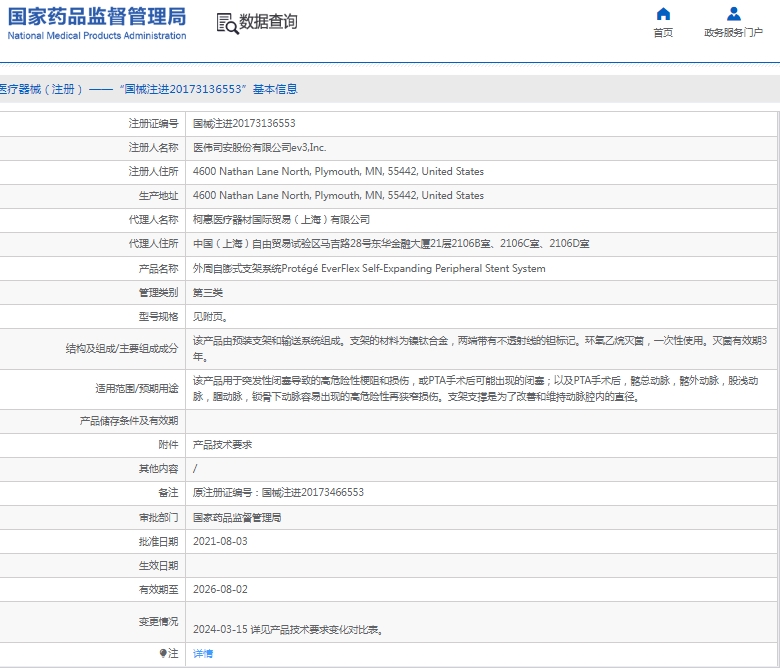Select original registration number 国械注进20173466553 remark
This screenshot has height=668, width=780.
coord(278,492)
